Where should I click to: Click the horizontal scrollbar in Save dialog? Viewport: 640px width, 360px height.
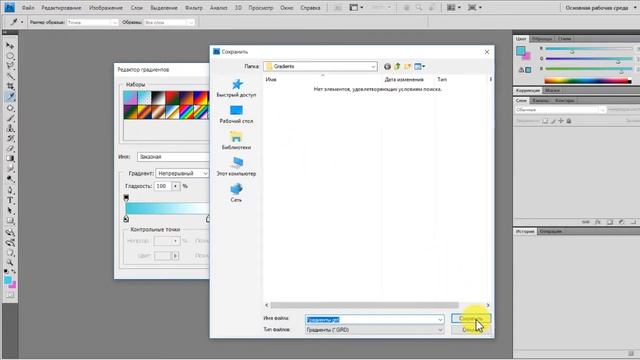point(364,305)
